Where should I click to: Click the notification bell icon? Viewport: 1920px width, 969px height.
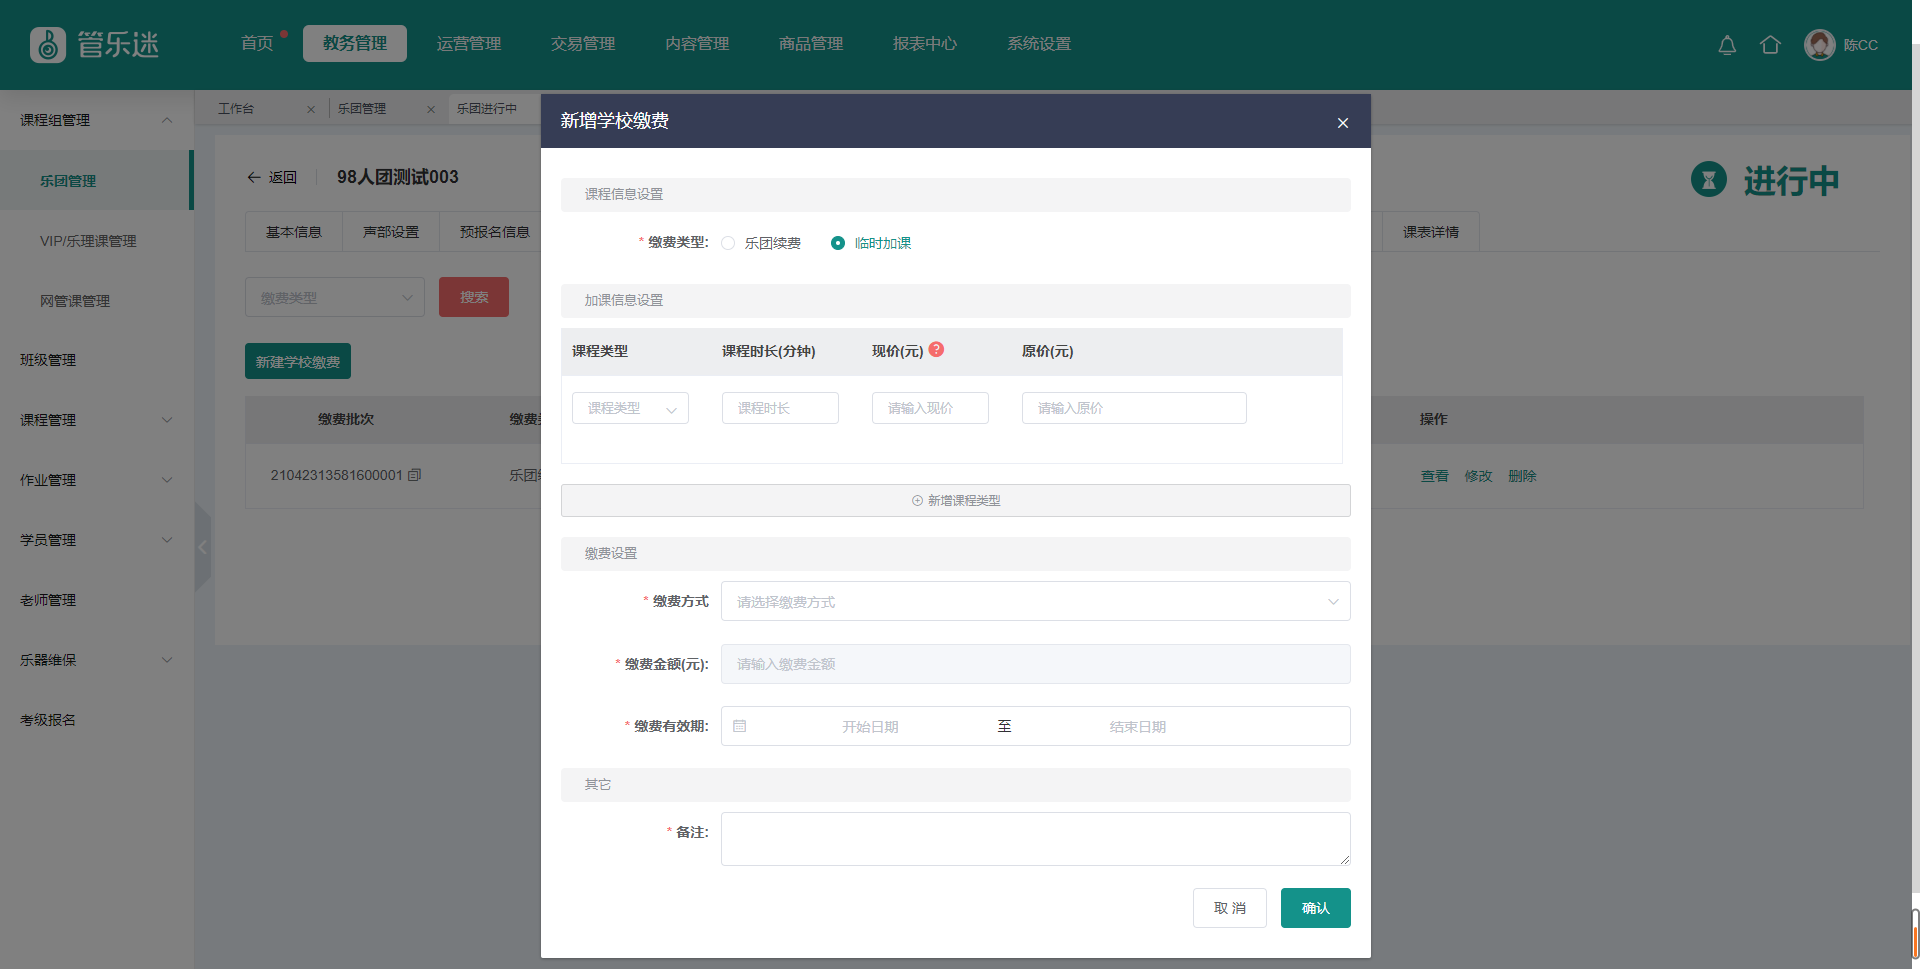point(1727,45)
